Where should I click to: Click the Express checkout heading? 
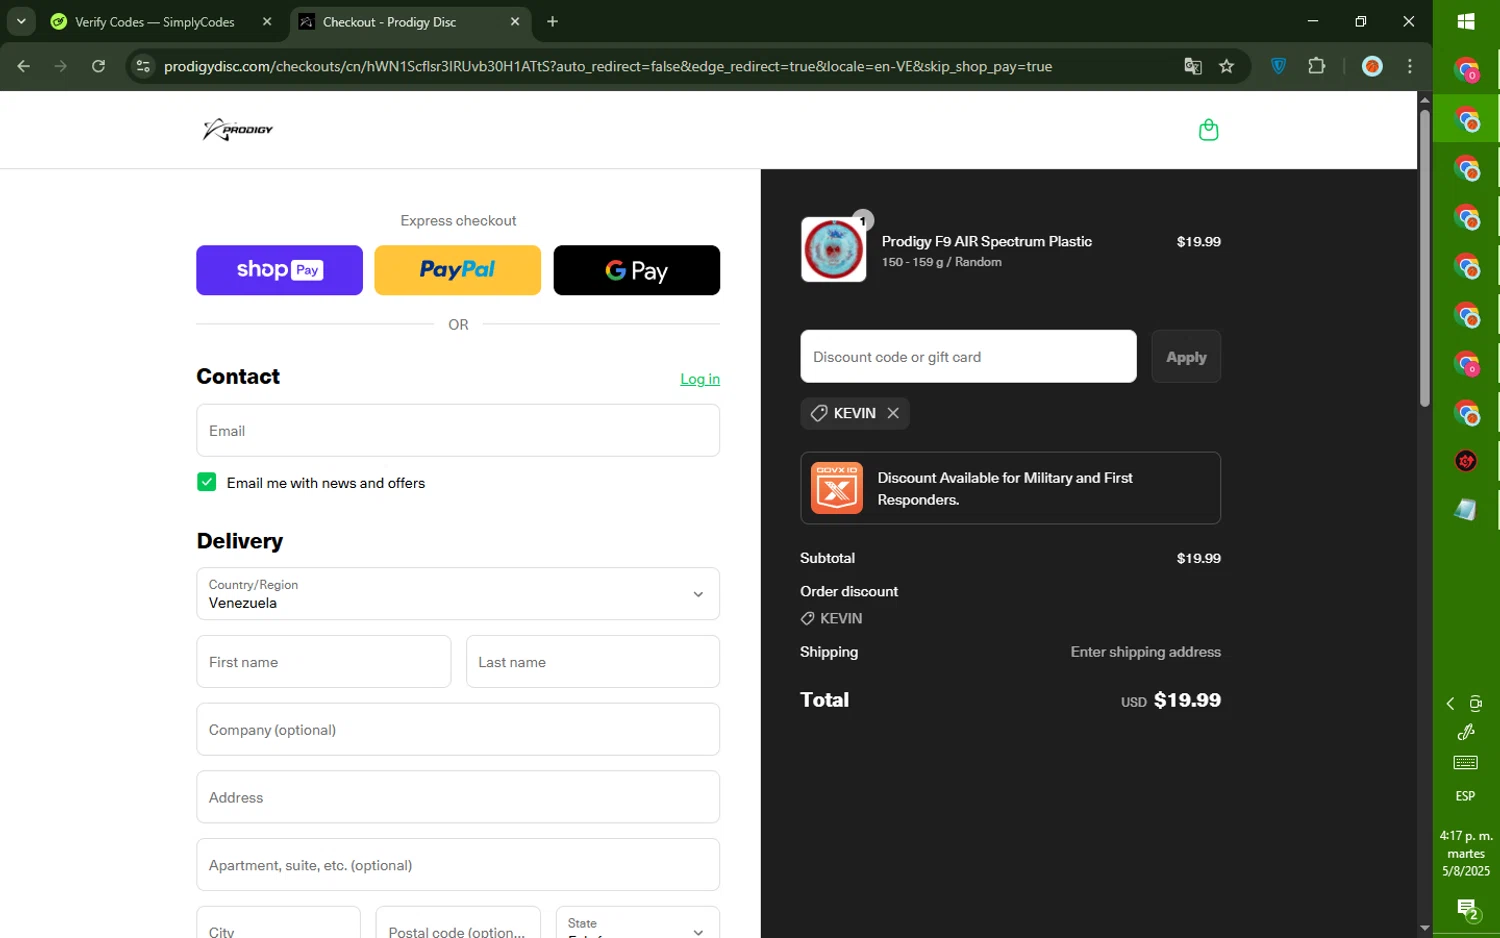pos(458,221)
